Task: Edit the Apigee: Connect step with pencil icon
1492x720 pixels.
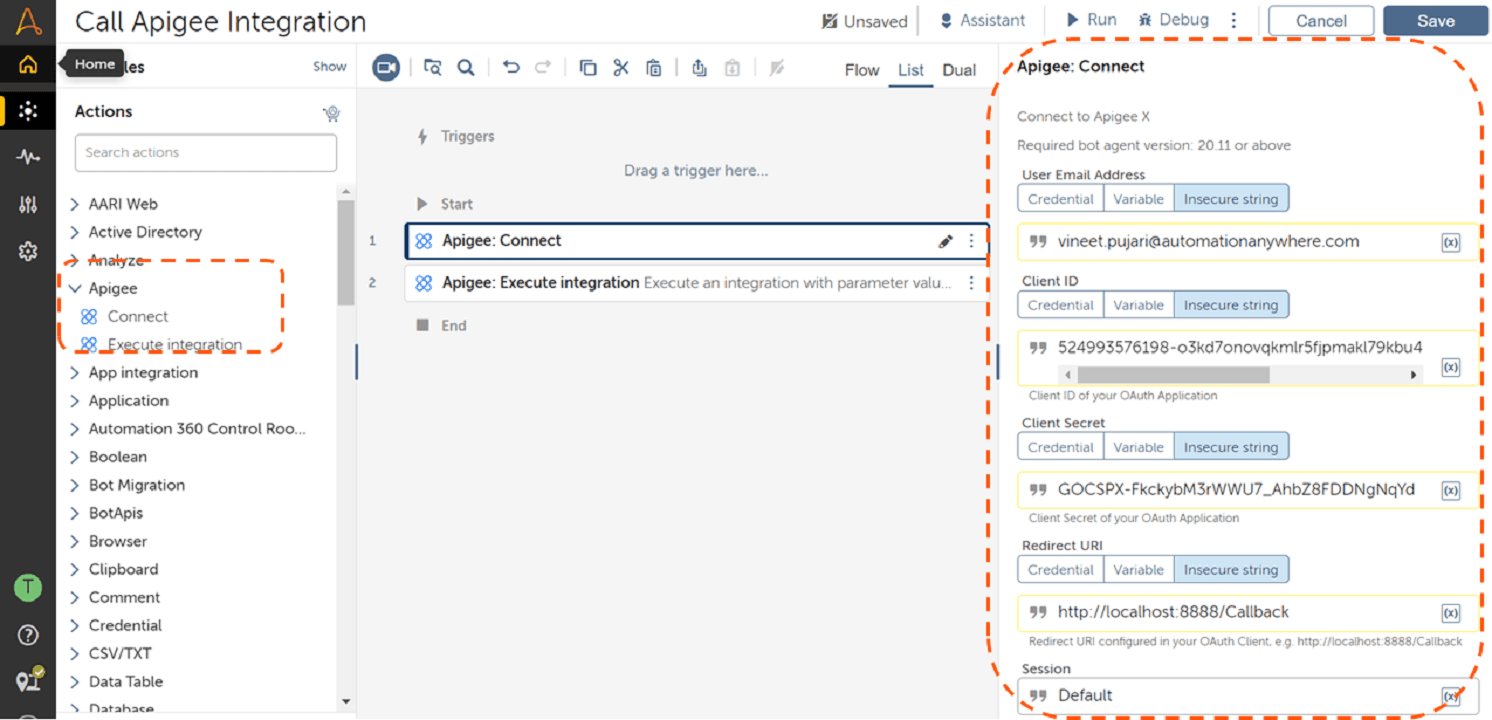Action: pyautogui.click(x=945, y=241)
